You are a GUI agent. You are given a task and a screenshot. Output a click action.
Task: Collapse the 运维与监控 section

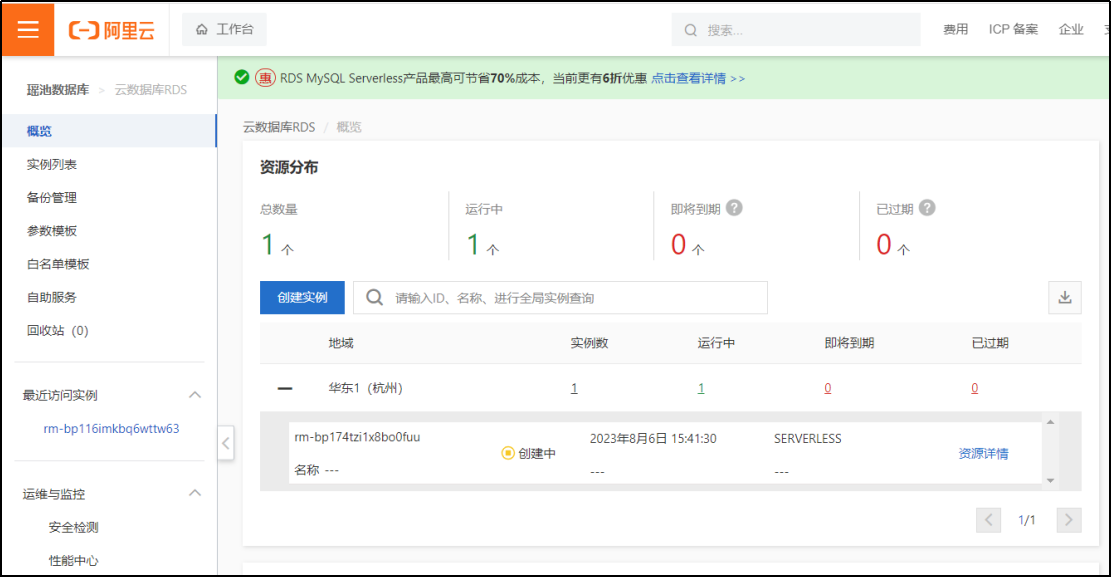point(195,493)
